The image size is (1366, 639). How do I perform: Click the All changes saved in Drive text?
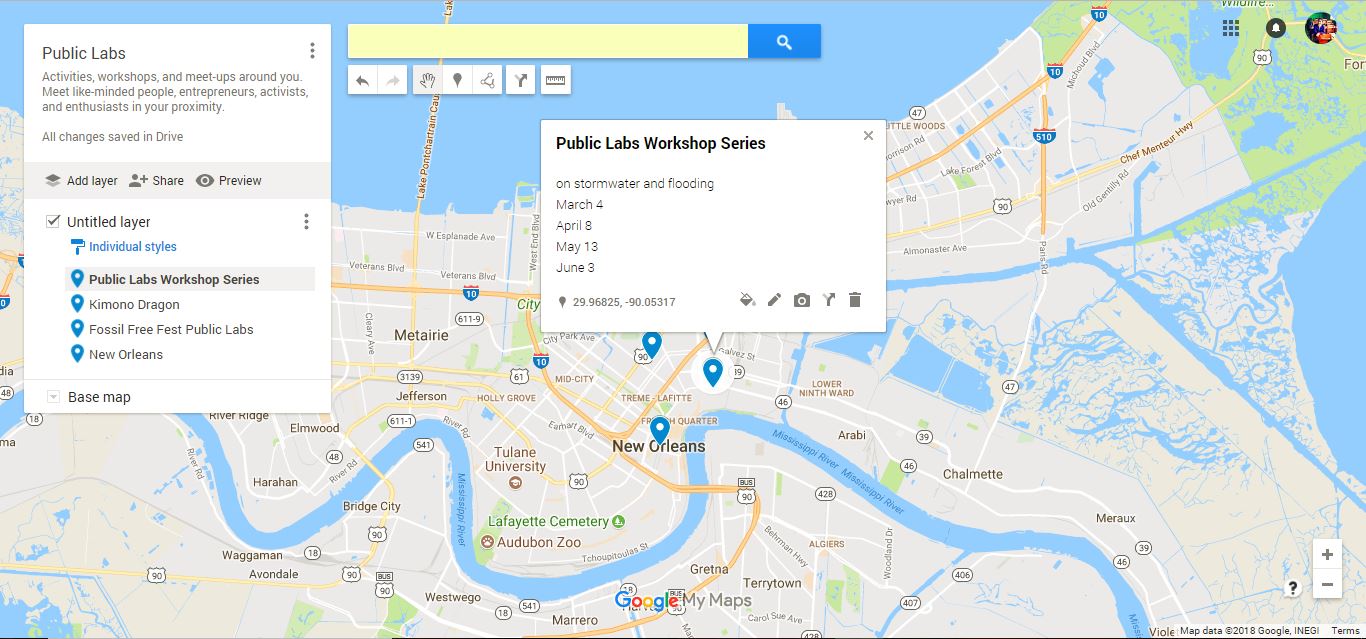[113, 137]
